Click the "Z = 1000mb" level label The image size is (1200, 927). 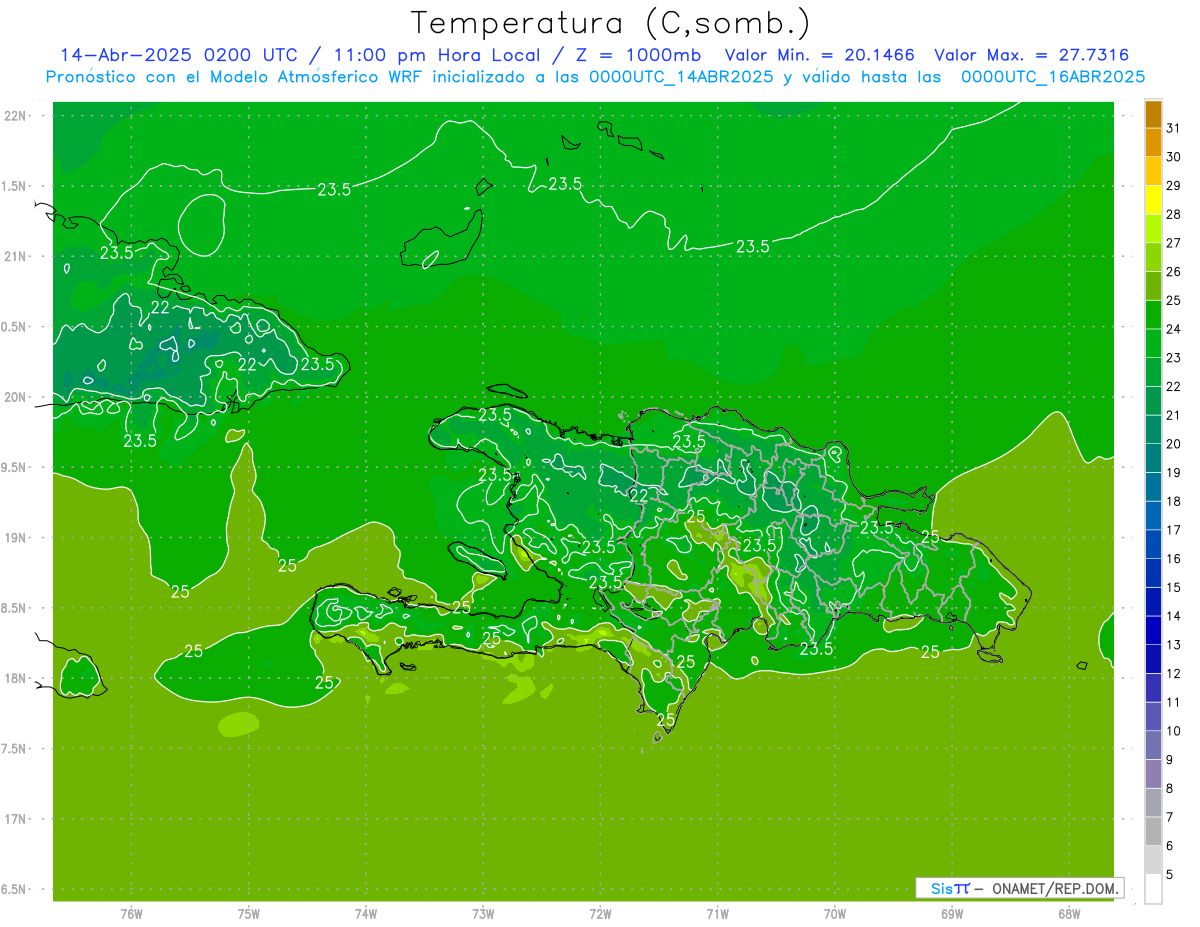[x=638, y=55]
